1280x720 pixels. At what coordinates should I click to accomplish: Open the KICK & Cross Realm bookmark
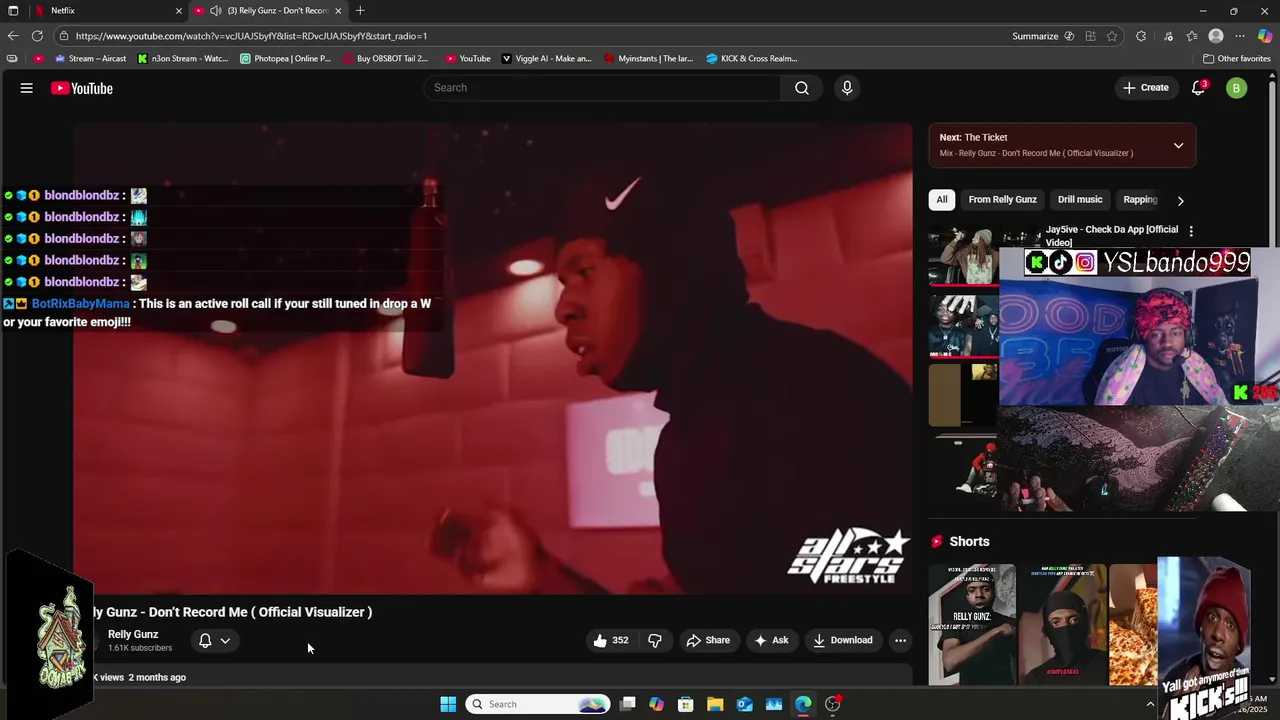coord(752,58)
